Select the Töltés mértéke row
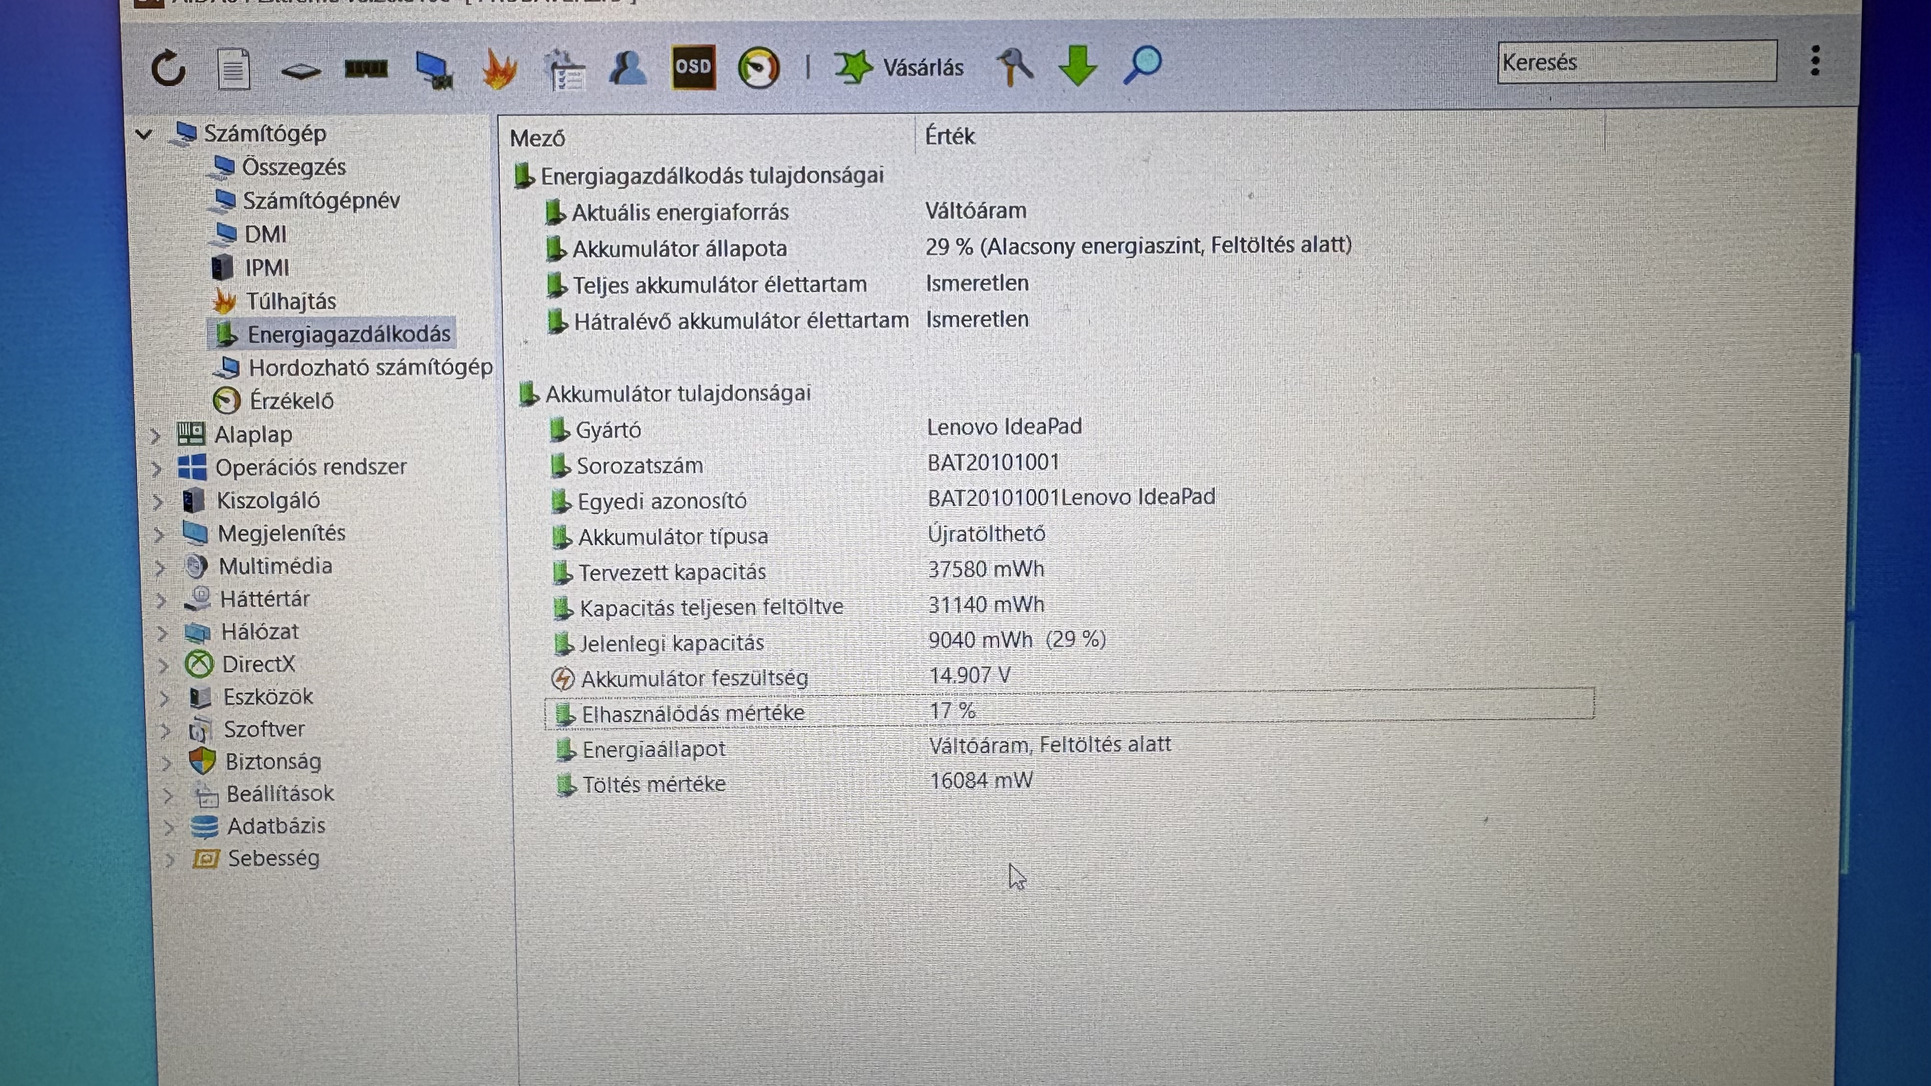1931x1086 pixels. 654,784
